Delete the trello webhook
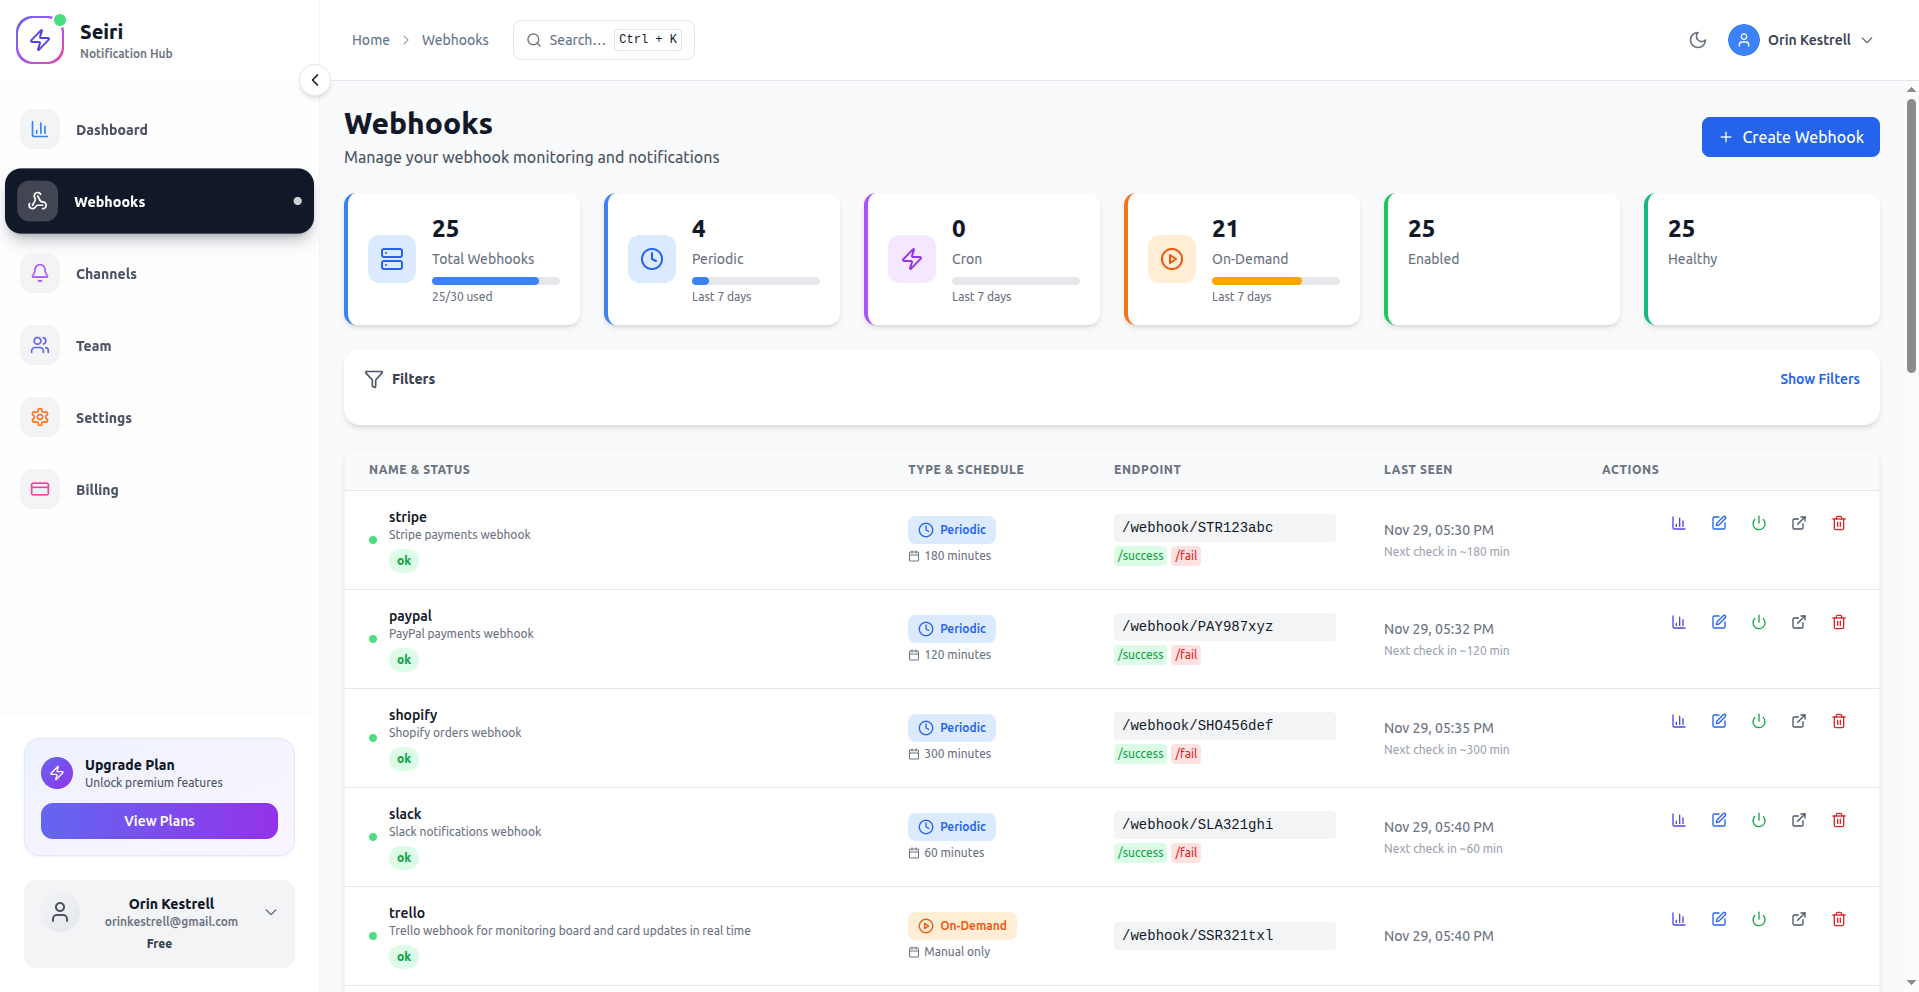 pos(1838,919)
